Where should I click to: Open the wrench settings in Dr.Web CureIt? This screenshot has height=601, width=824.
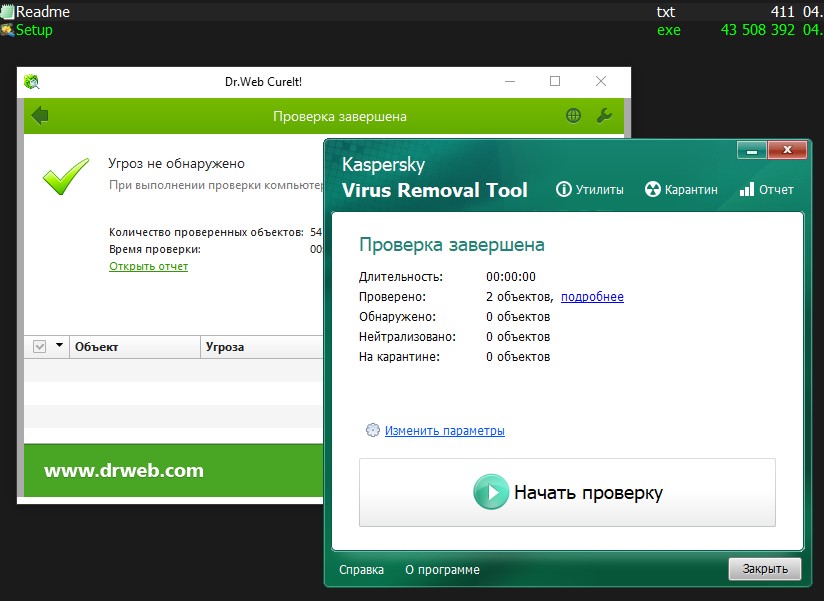pos(604,116)
